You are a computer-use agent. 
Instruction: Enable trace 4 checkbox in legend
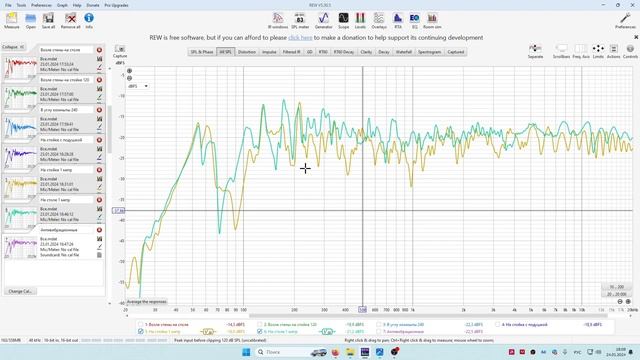[x=497, y=324]
